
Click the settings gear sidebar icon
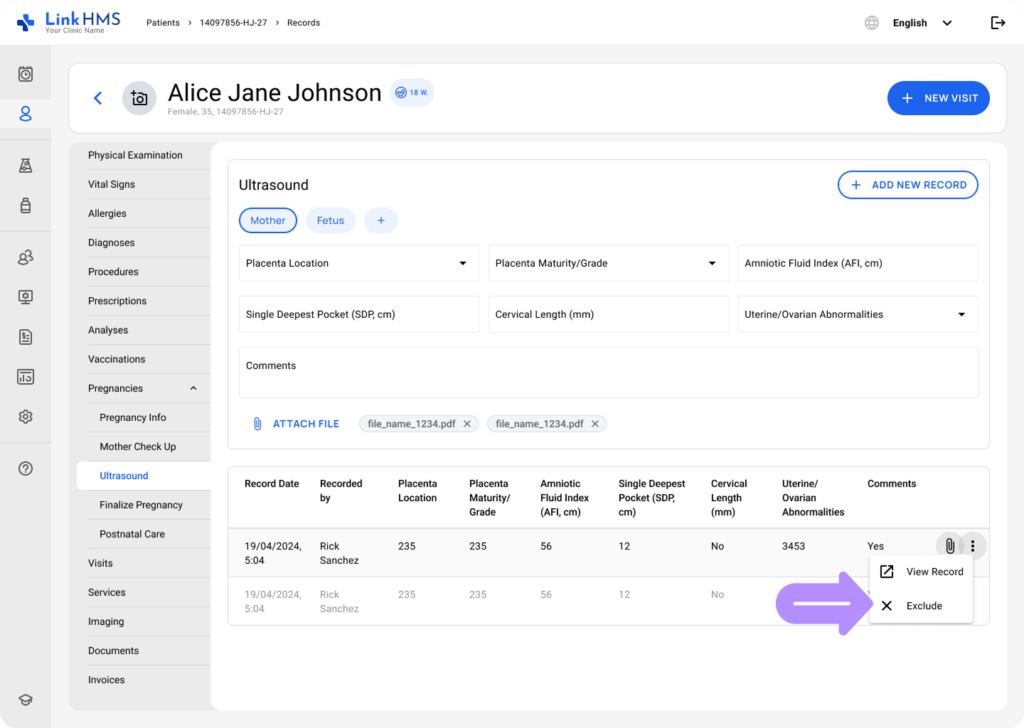(26, 417)
